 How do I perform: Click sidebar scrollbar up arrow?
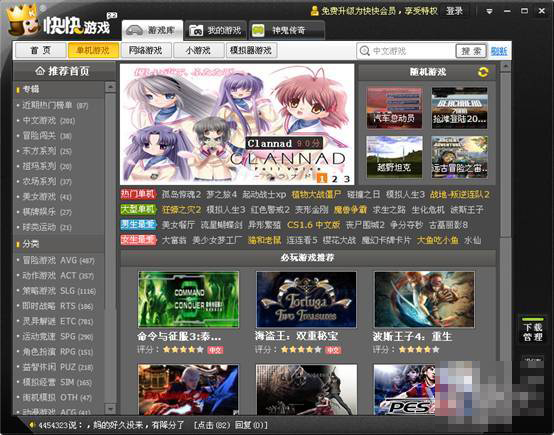tap(110, 87)
